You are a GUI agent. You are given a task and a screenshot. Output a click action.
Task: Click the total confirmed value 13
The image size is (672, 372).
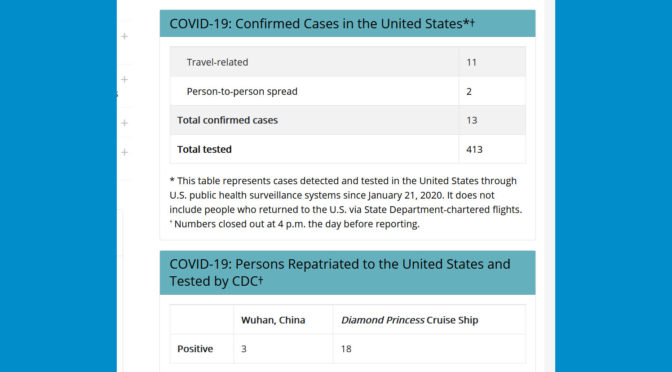tap(471, 120)
